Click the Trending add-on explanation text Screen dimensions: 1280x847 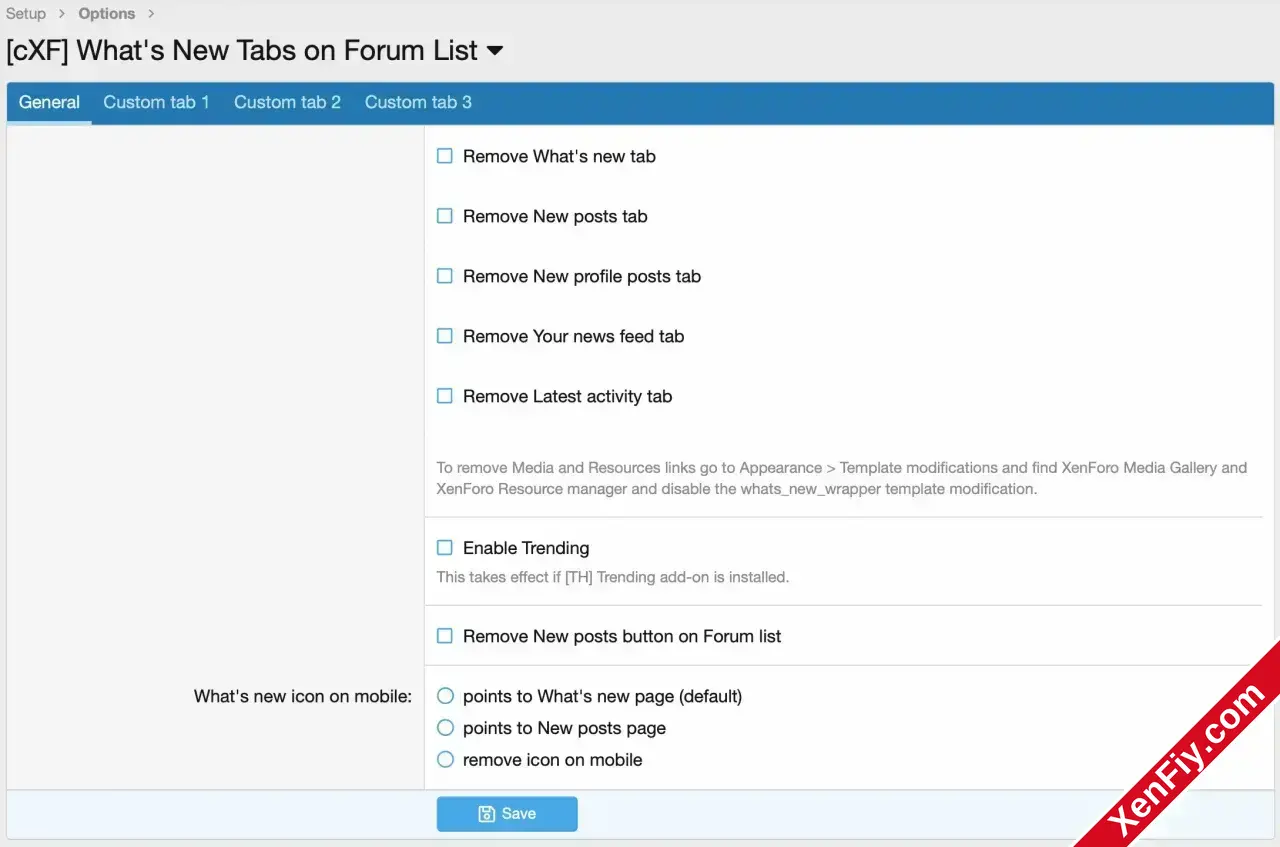click(613, 577)
